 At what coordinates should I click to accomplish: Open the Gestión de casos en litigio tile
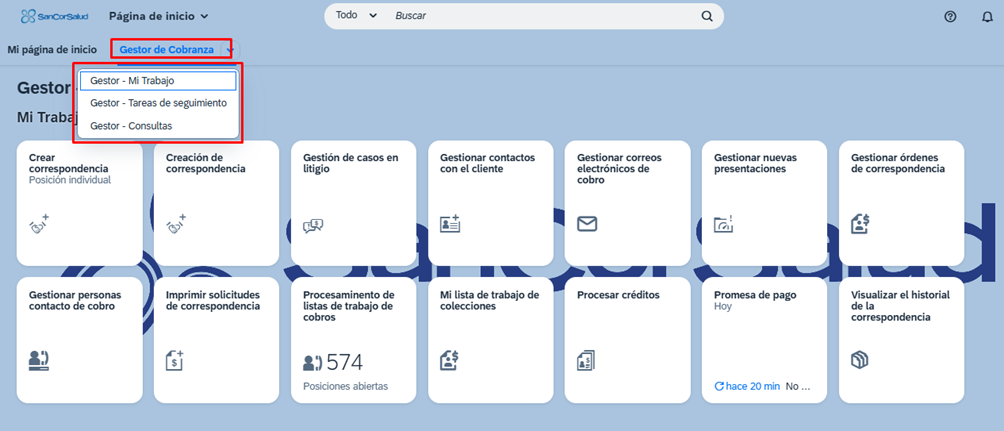[353, 202]
